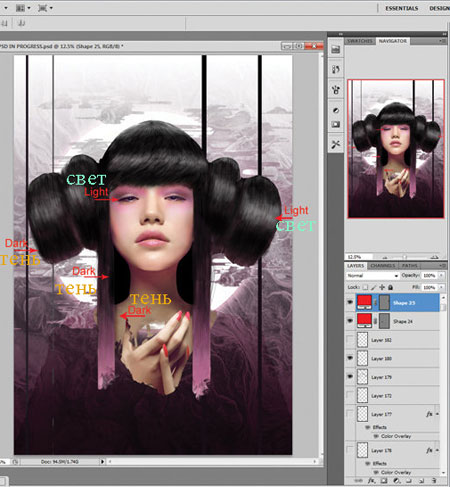Open the Adjustments panel half-circle icon
450x487 pixels.
(336, 111)
